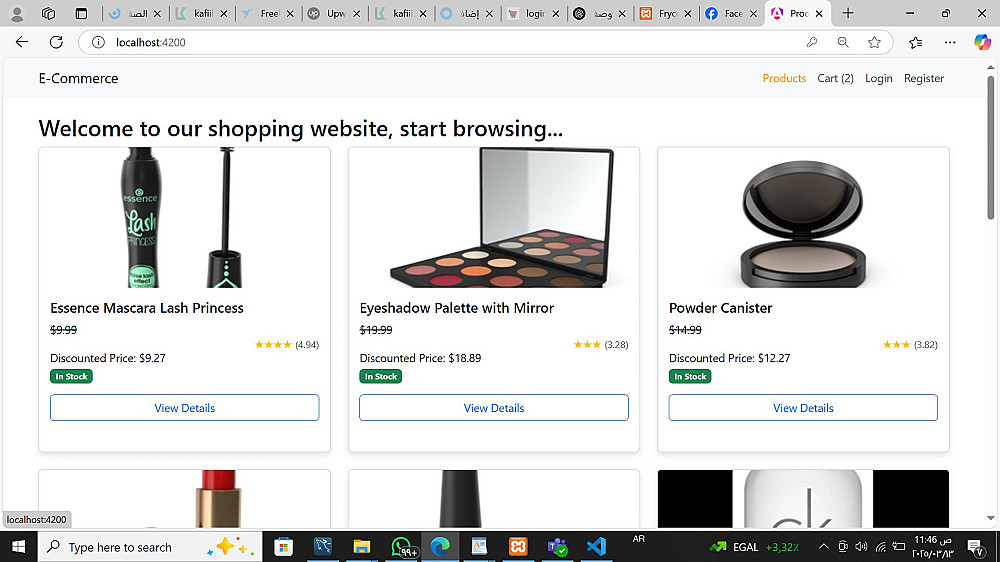
Task: Show hidden system tray icons
Action: pyautogui.click(x=823, y=547)
